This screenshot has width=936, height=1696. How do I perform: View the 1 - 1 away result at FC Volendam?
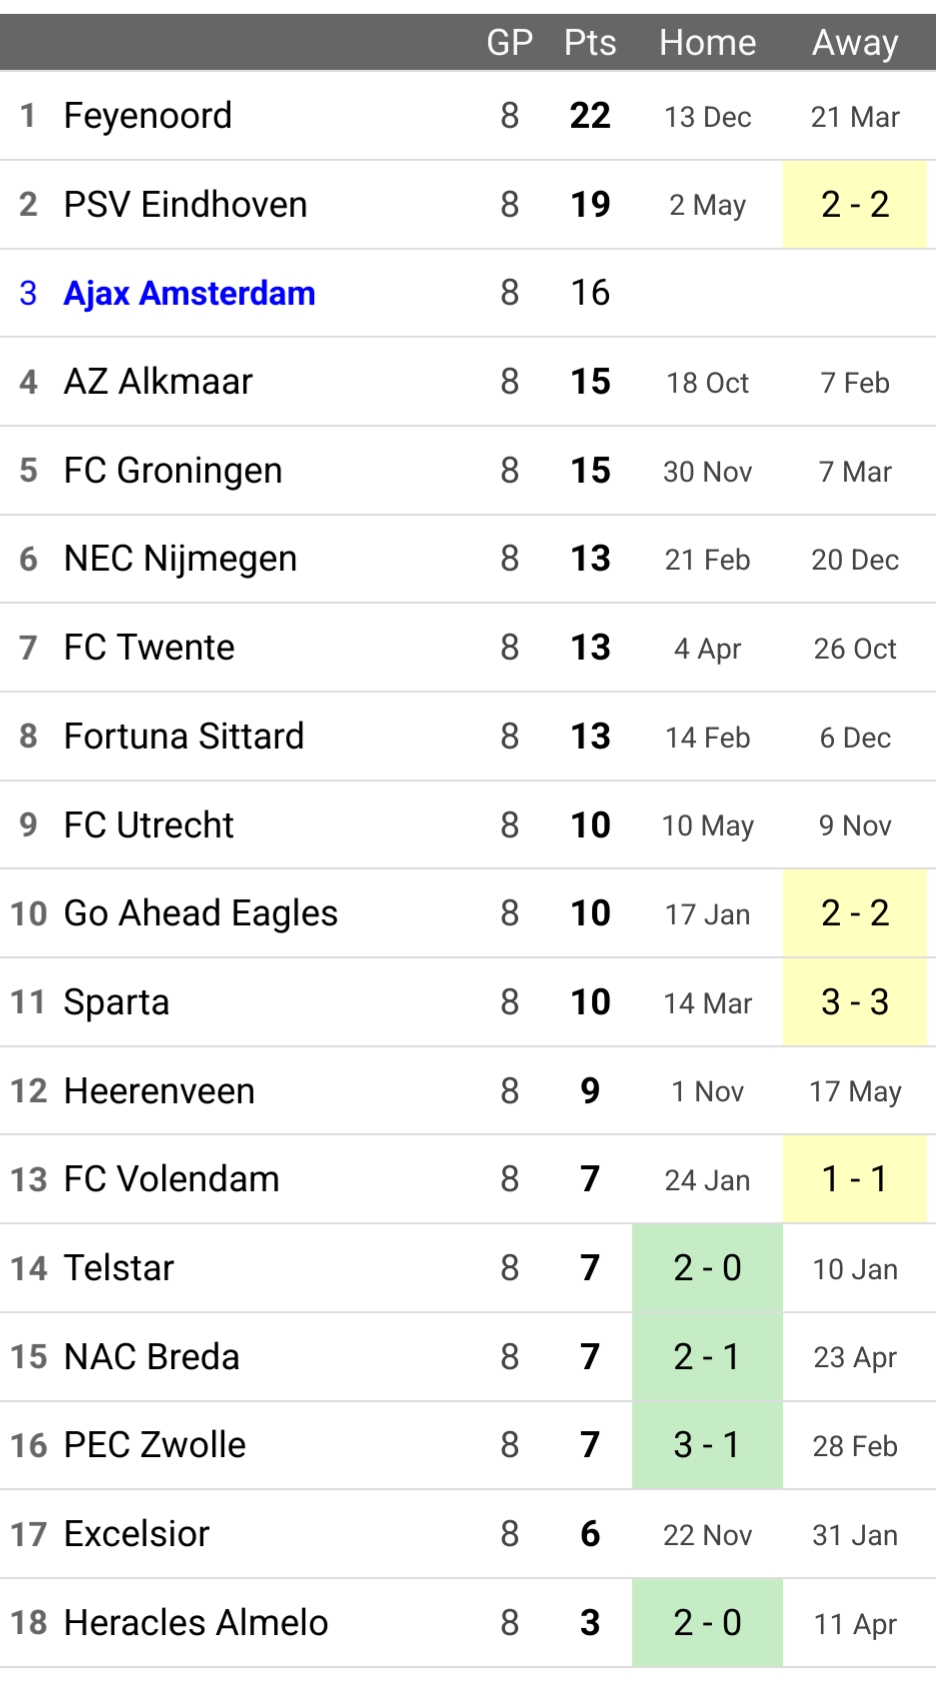click(855, 1180)
